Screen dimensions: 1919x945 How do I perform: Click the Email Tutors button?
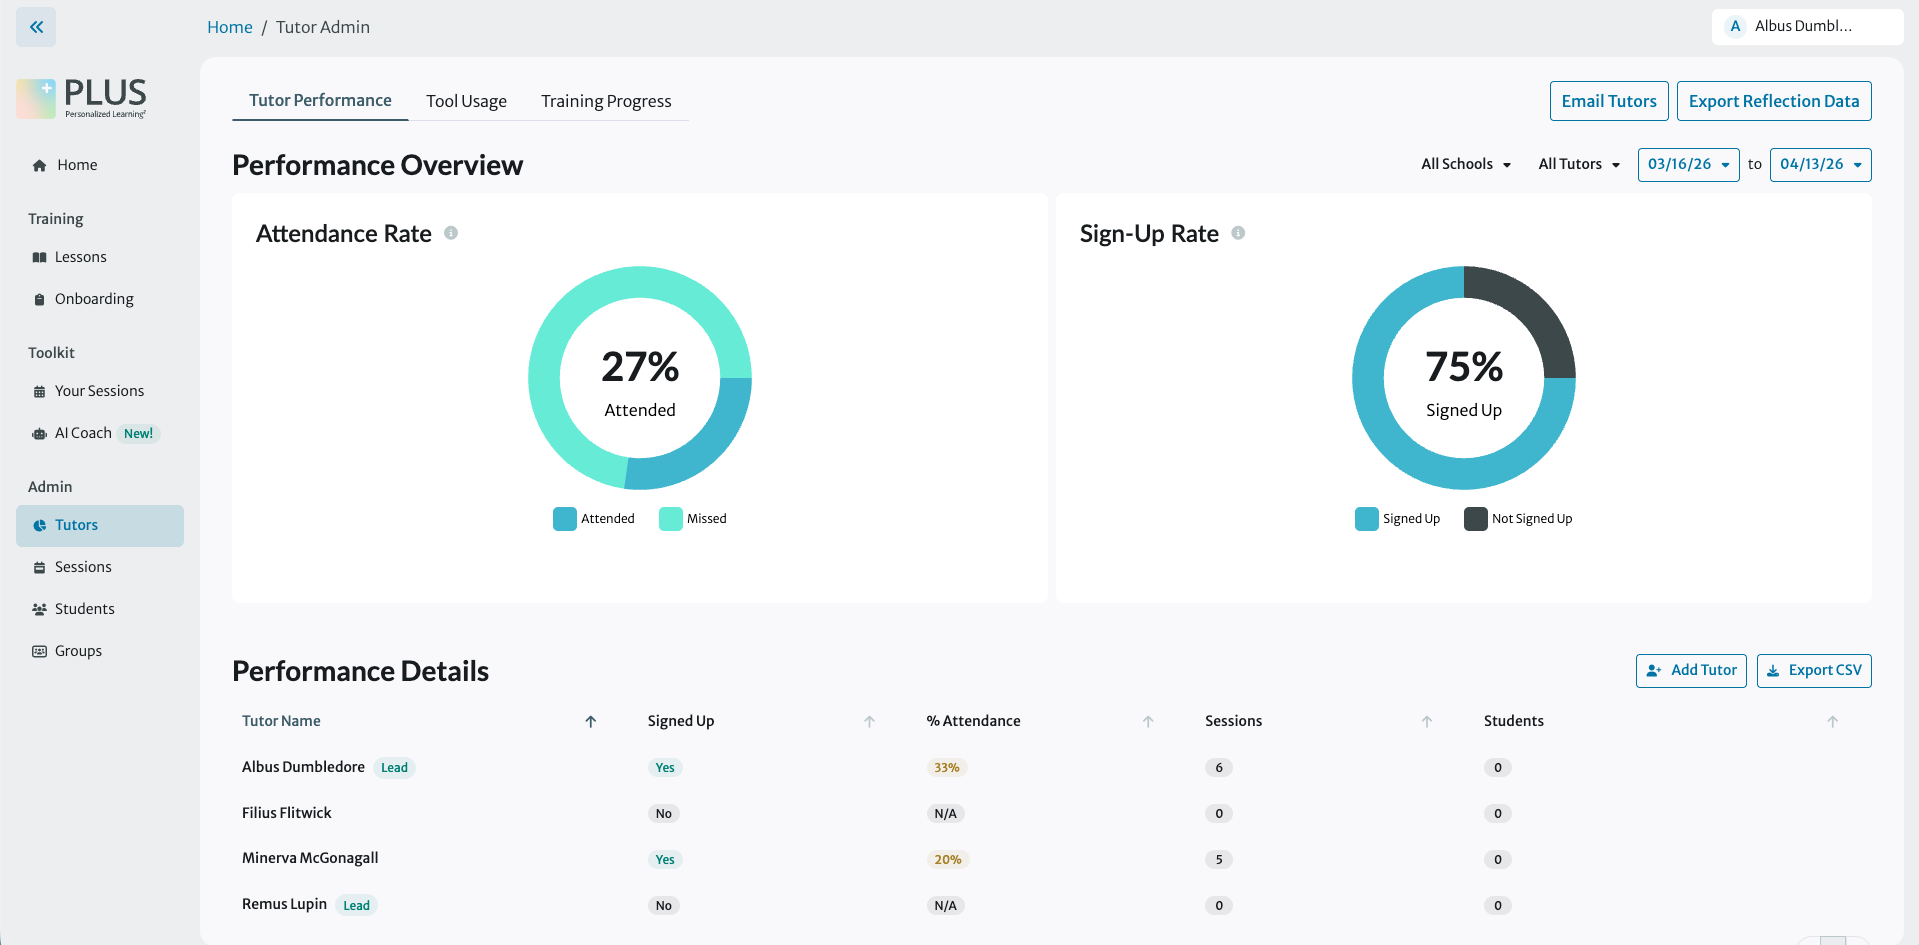point(1609,101)
